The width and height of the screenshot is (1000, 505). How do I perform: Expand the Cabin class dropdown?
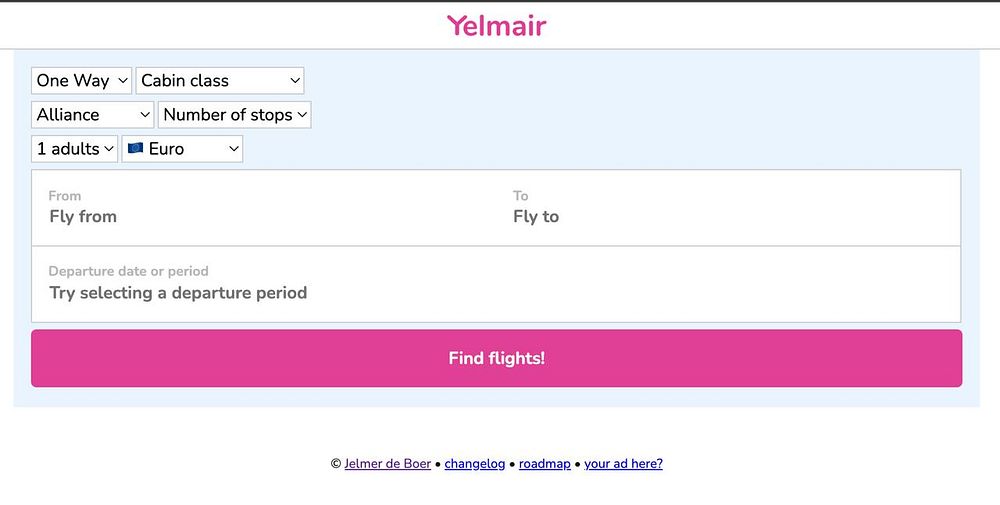point(220,81)
